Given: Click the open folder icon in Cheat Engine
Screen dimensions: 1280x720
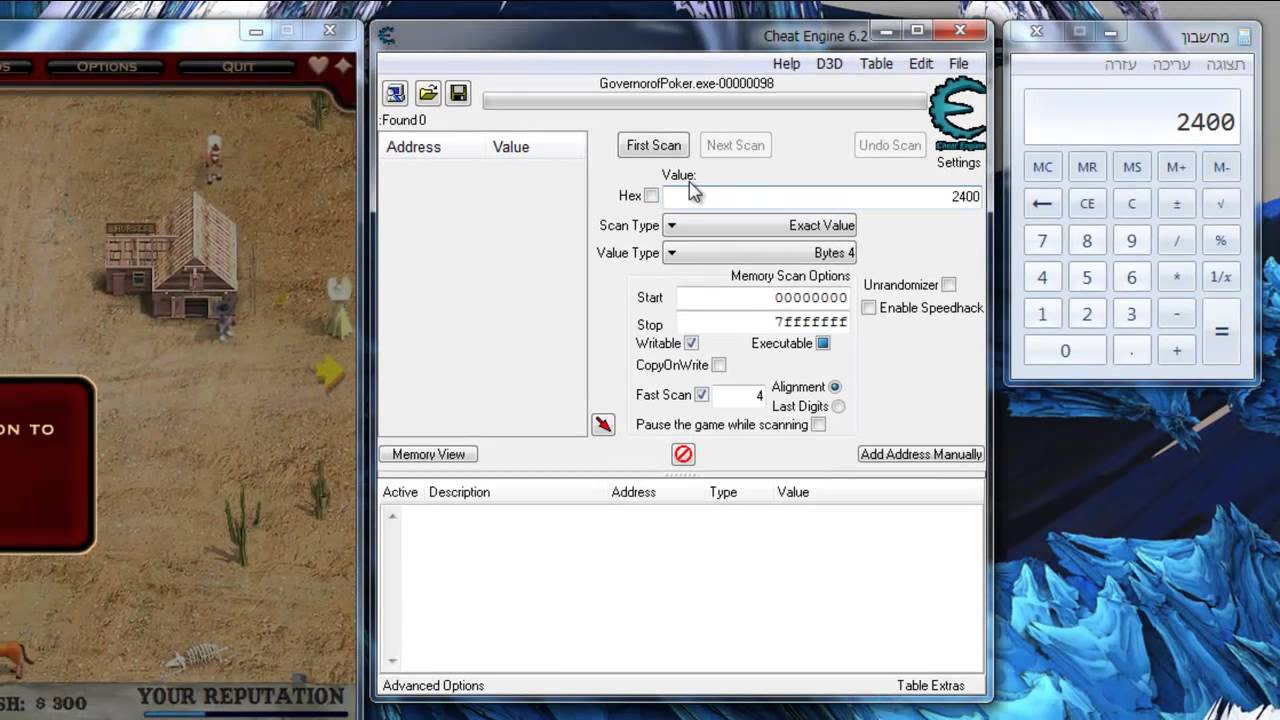Looking at the screenshot, I should click(428, 94).
